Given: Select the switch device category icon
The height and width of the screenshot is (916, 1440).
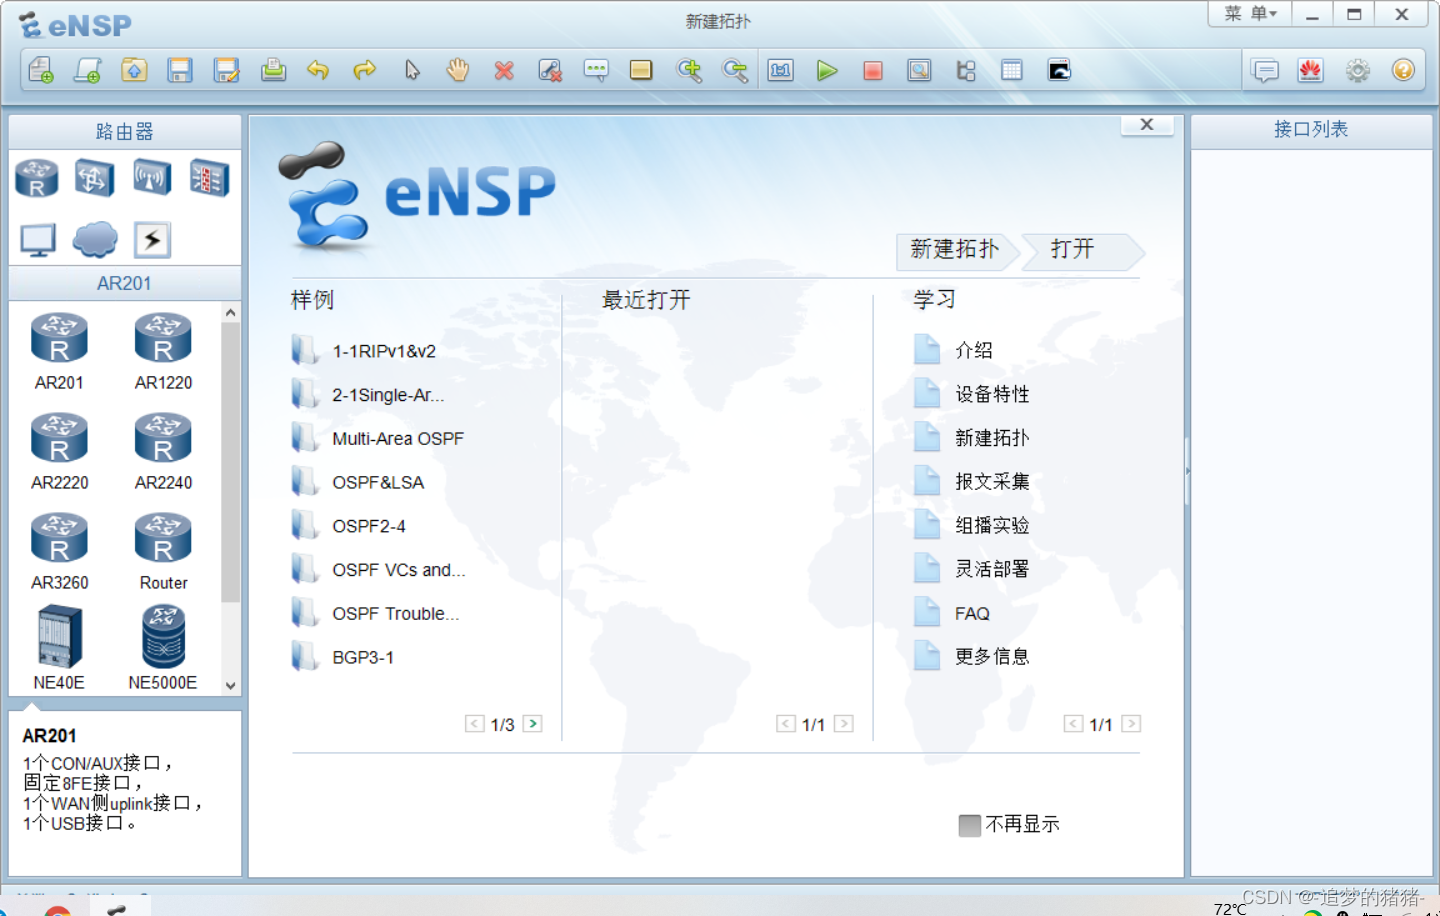Looking at the screenshot, I should tap(93, 179).
